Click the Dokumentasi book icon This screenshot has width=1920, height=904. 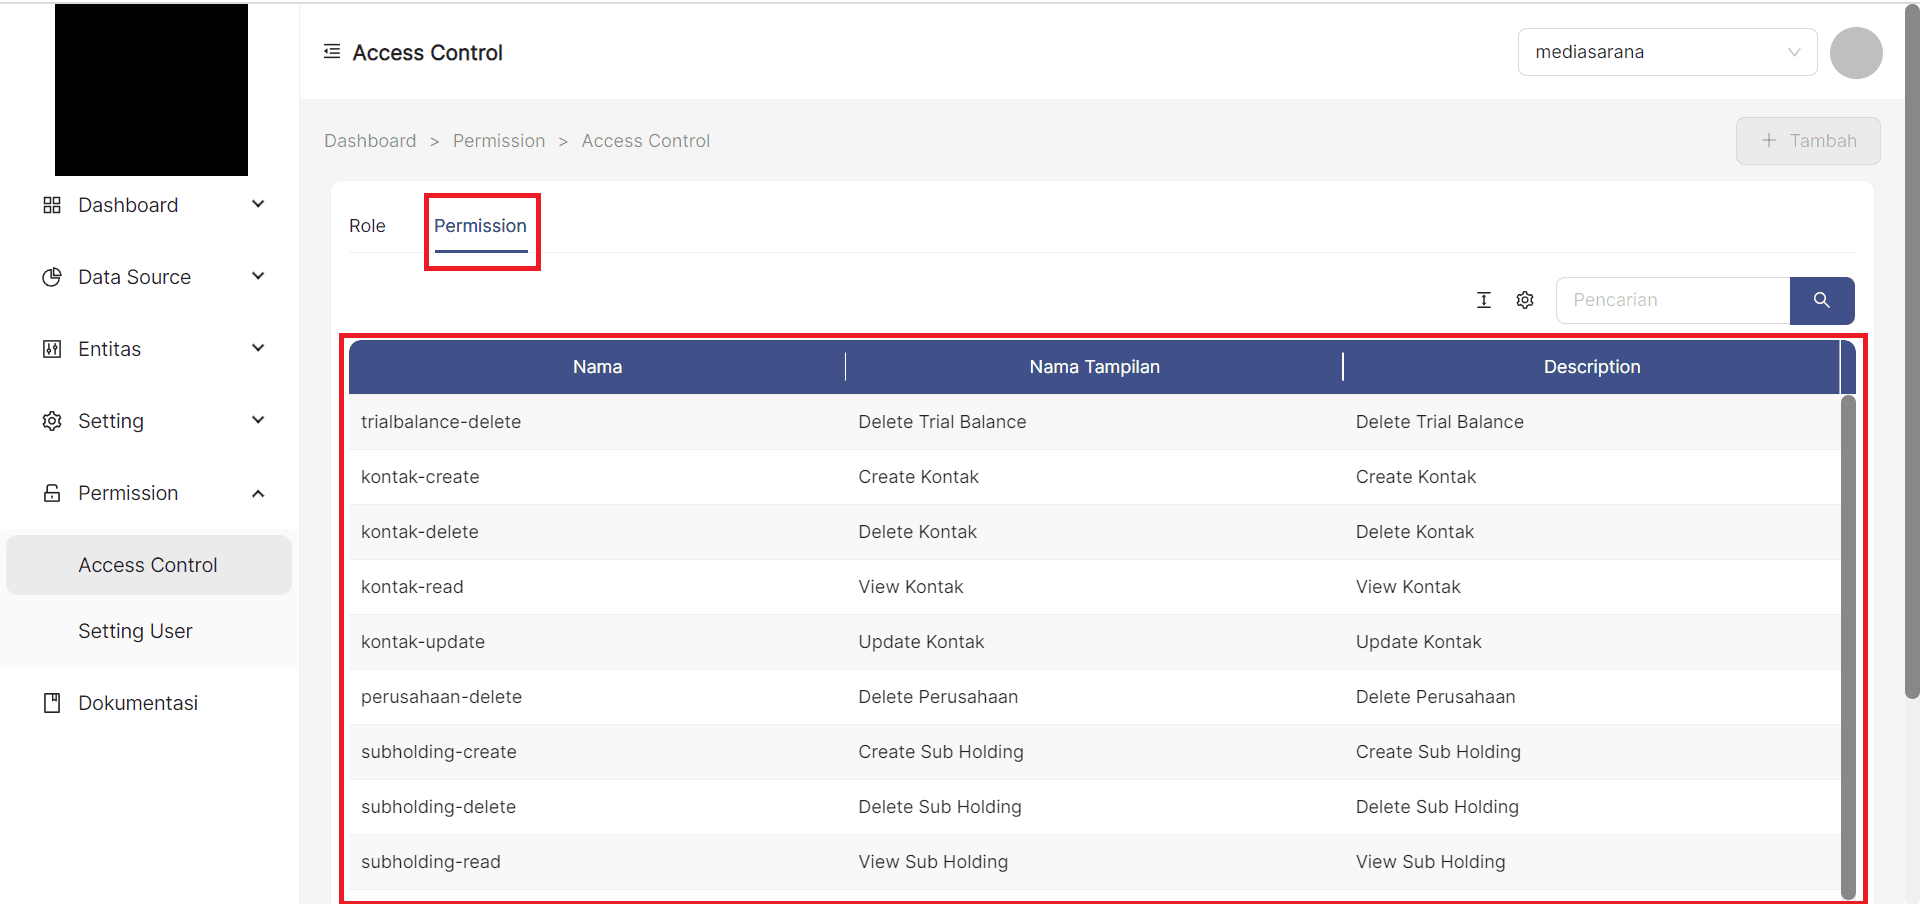point(52,703)
